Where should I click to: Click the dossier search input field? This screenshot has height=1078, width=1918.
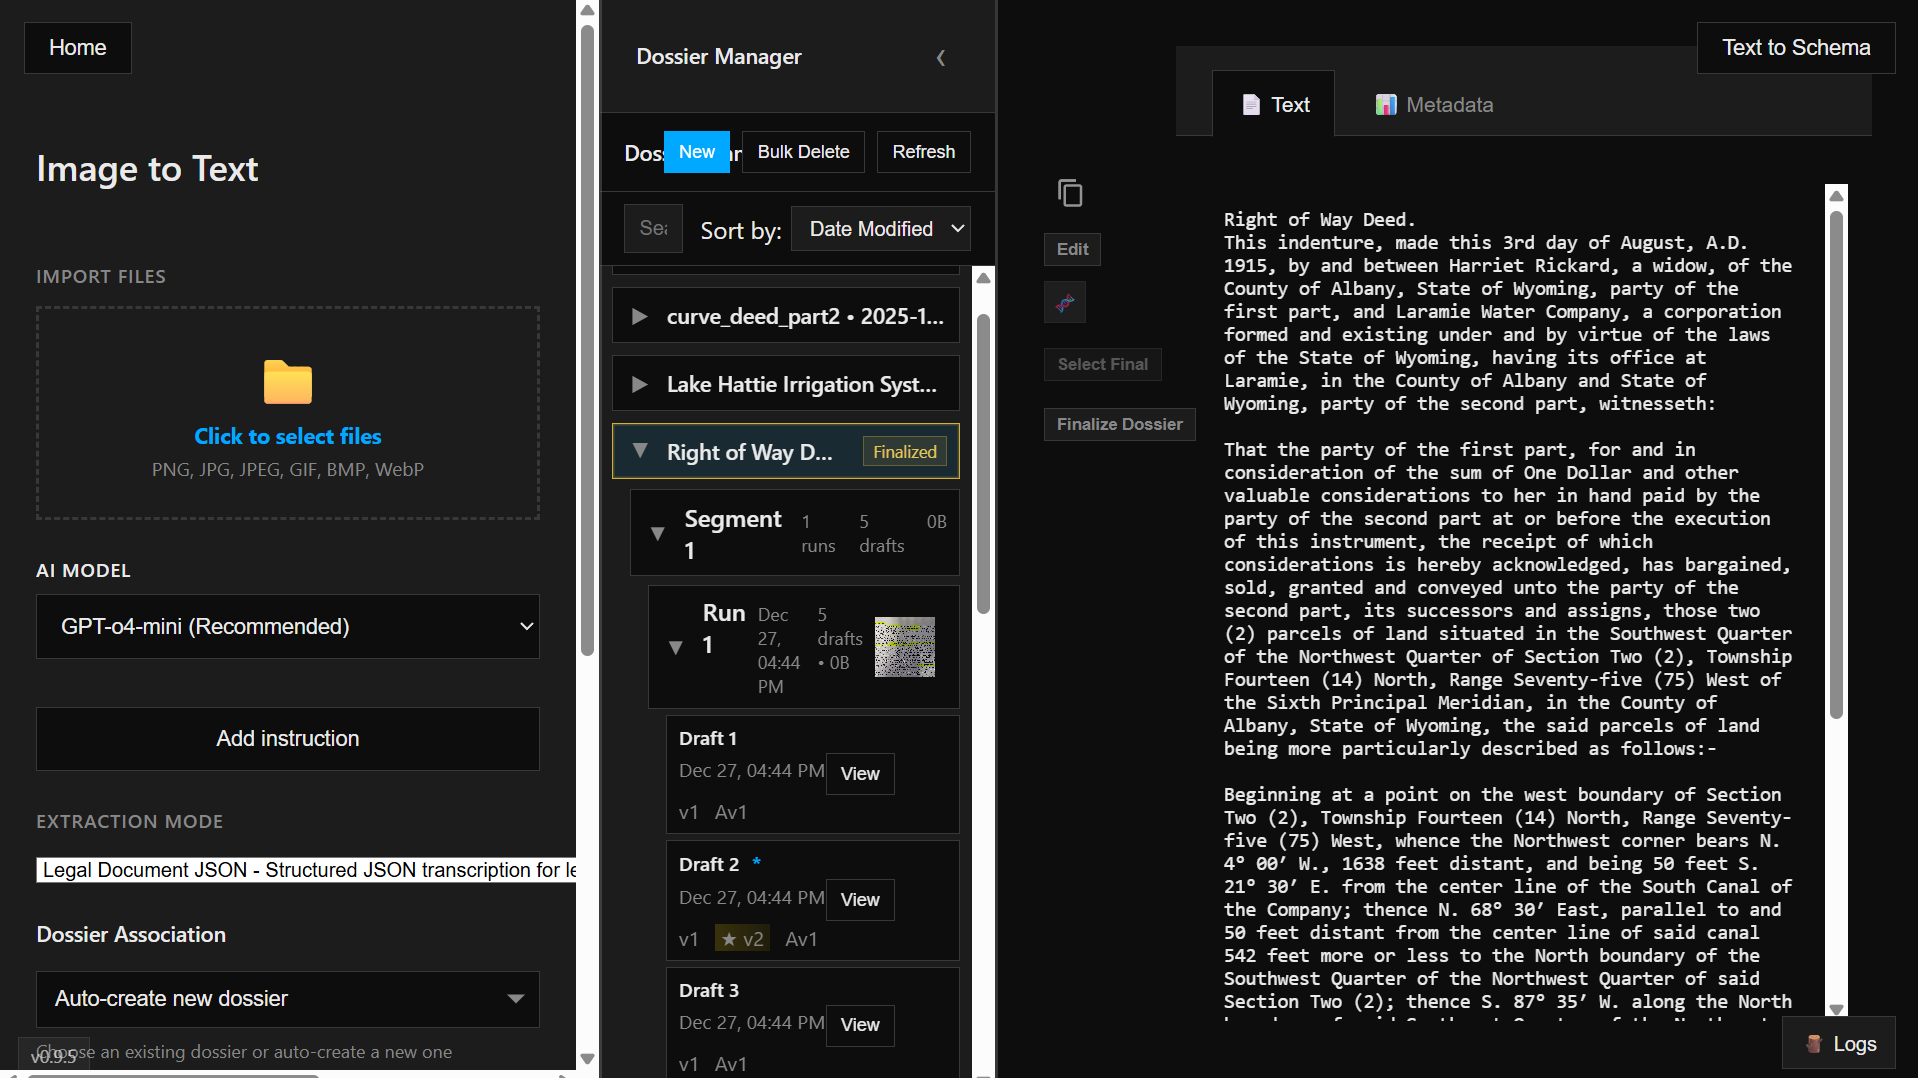[653, 229]
